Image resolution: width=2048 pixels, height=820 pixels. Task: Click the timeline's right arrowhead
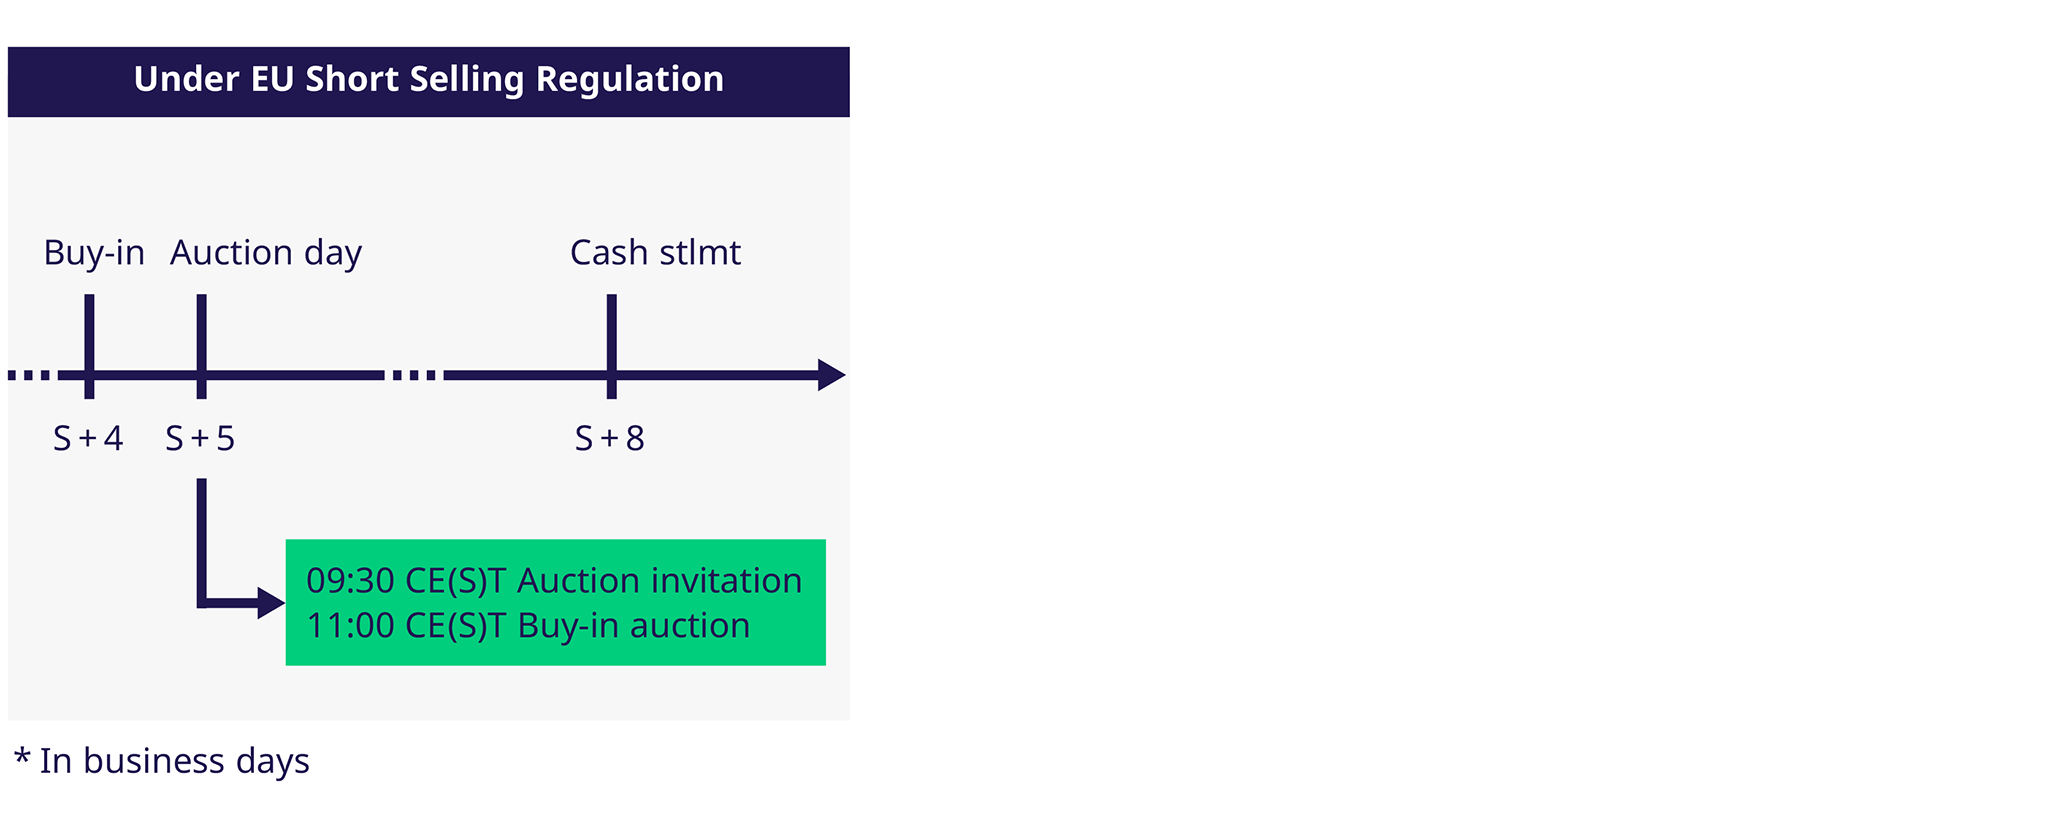831,375
